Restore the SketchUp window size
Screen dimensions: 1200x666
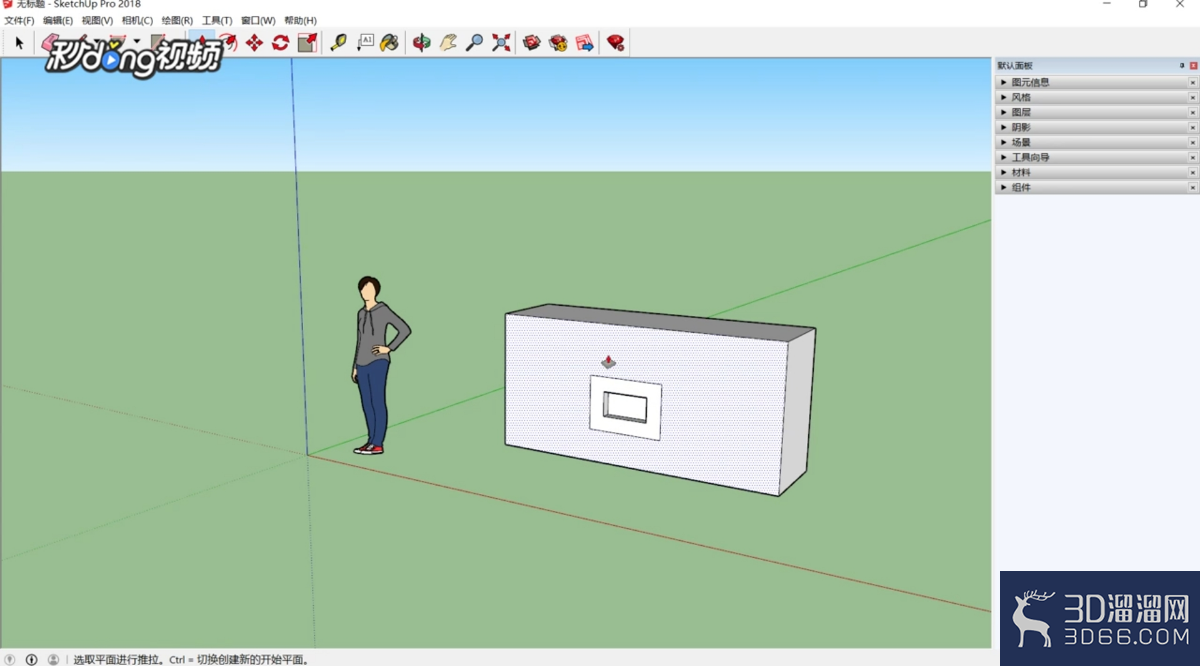click(x=1143, y=4)
